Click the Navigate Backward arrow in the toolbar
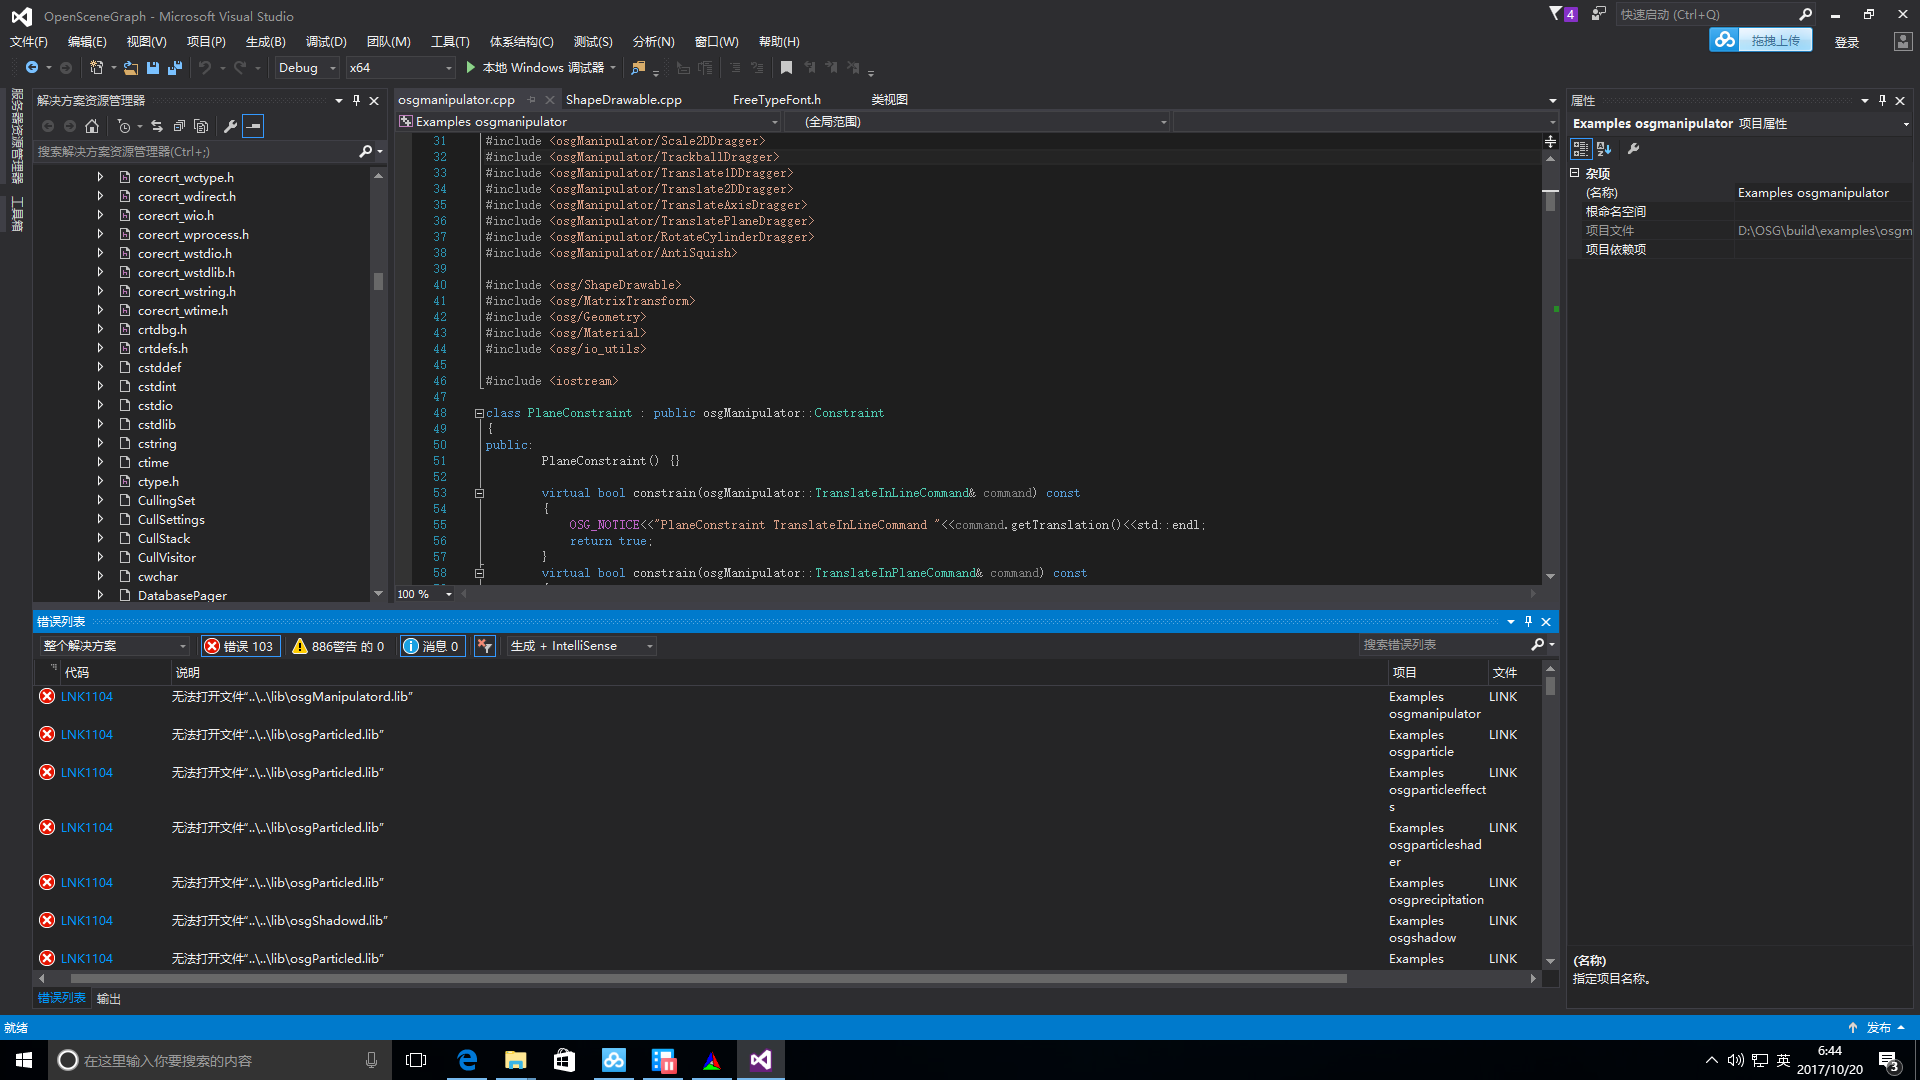1920x1080 pixels. tap(32, 67)
